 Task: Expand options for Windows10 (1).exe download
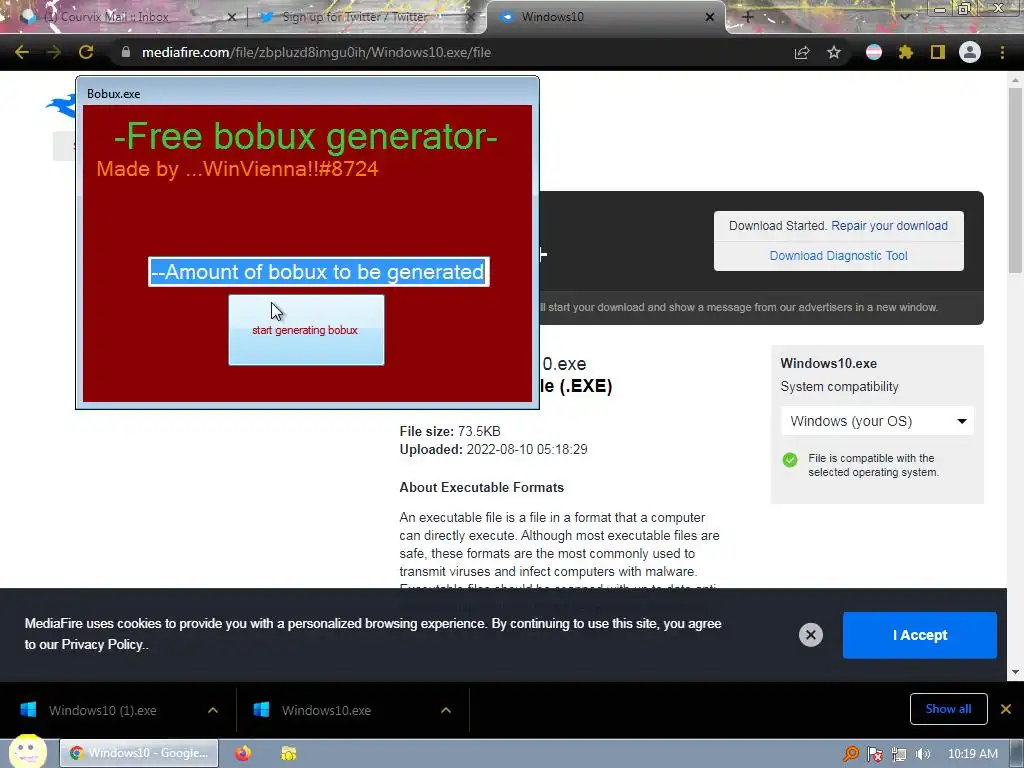pyautogui.click(x=213, y=710)
